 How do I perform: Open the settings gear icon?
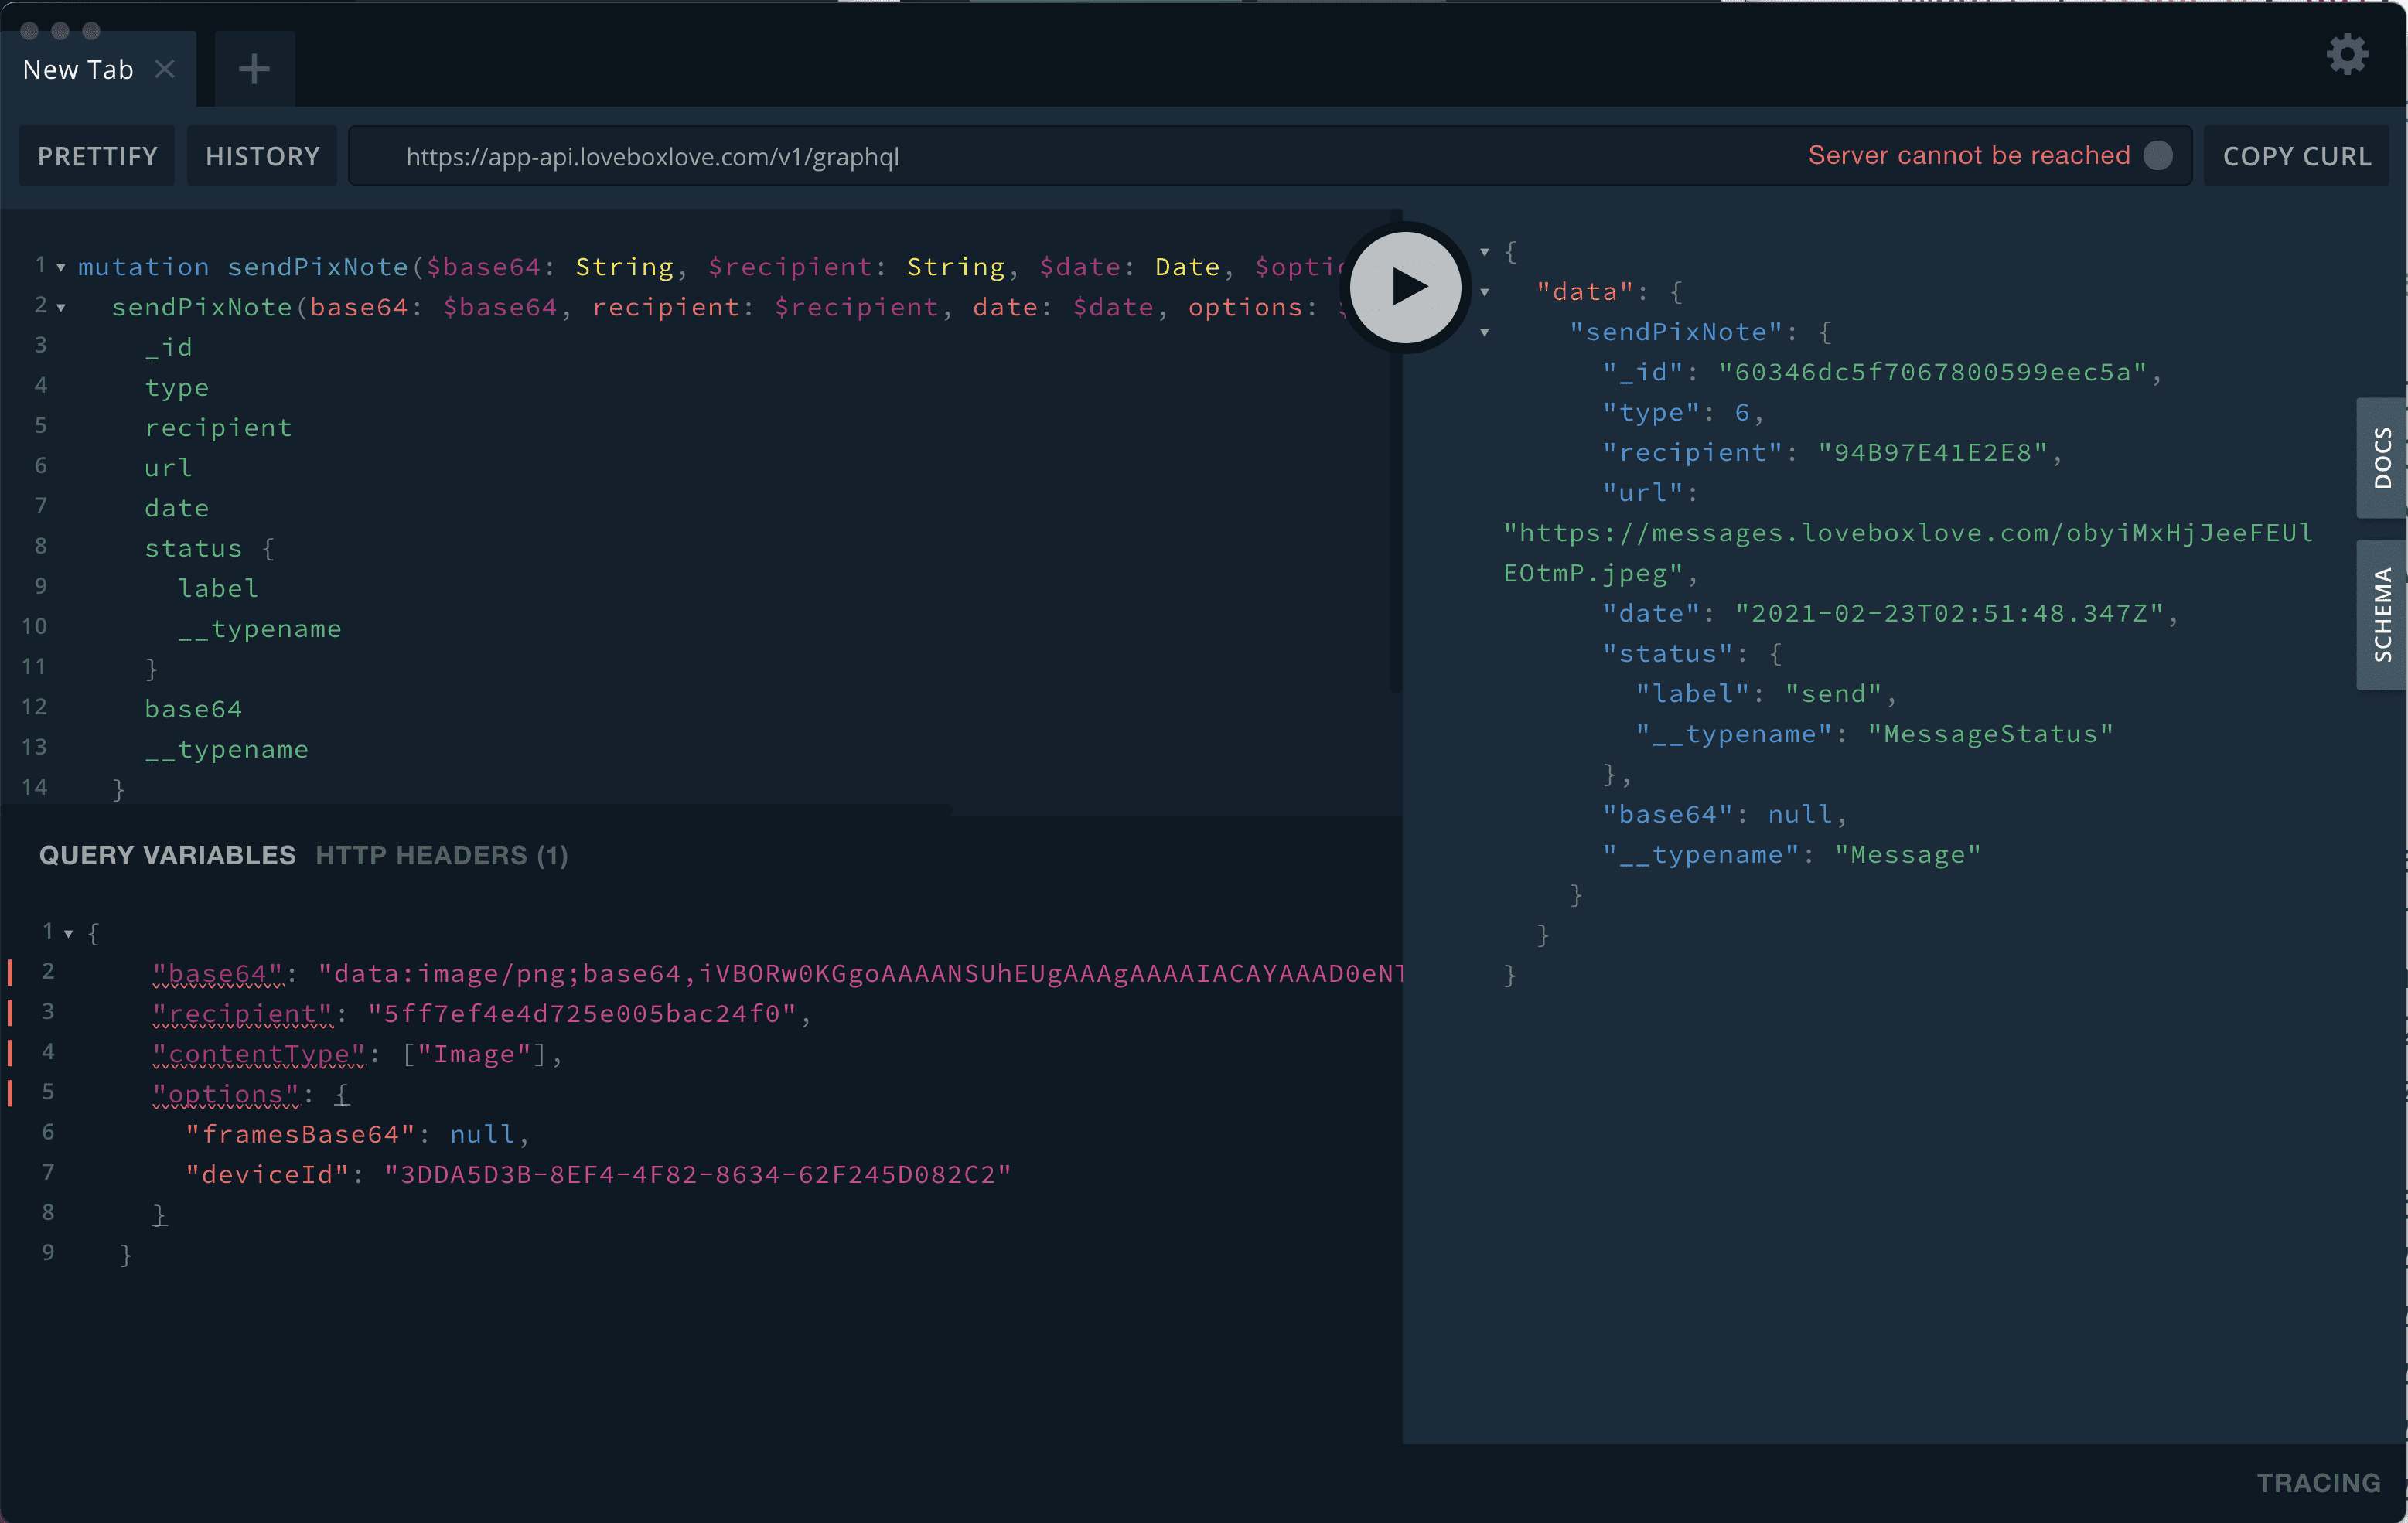2346,54
